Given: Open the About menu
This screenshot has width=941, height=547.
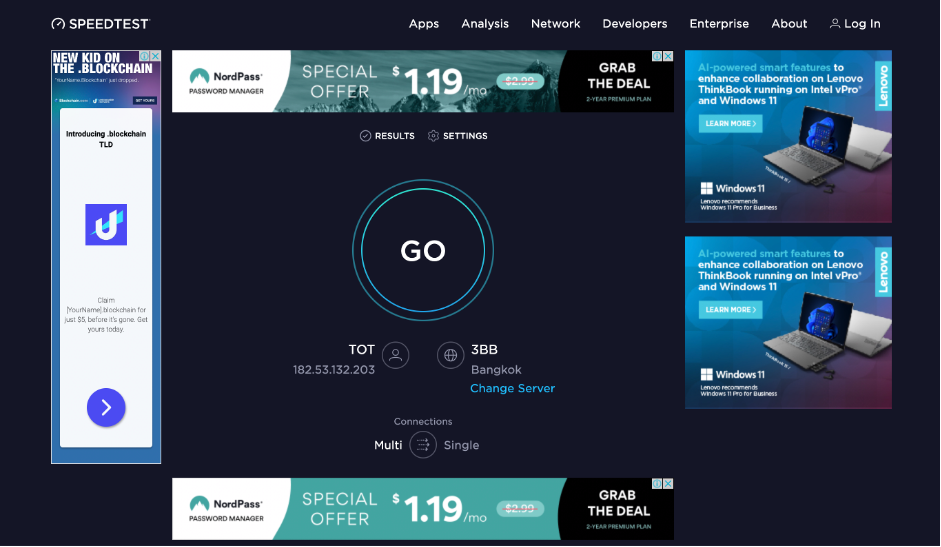Looking at the screenshot, I should click(789, 24).
